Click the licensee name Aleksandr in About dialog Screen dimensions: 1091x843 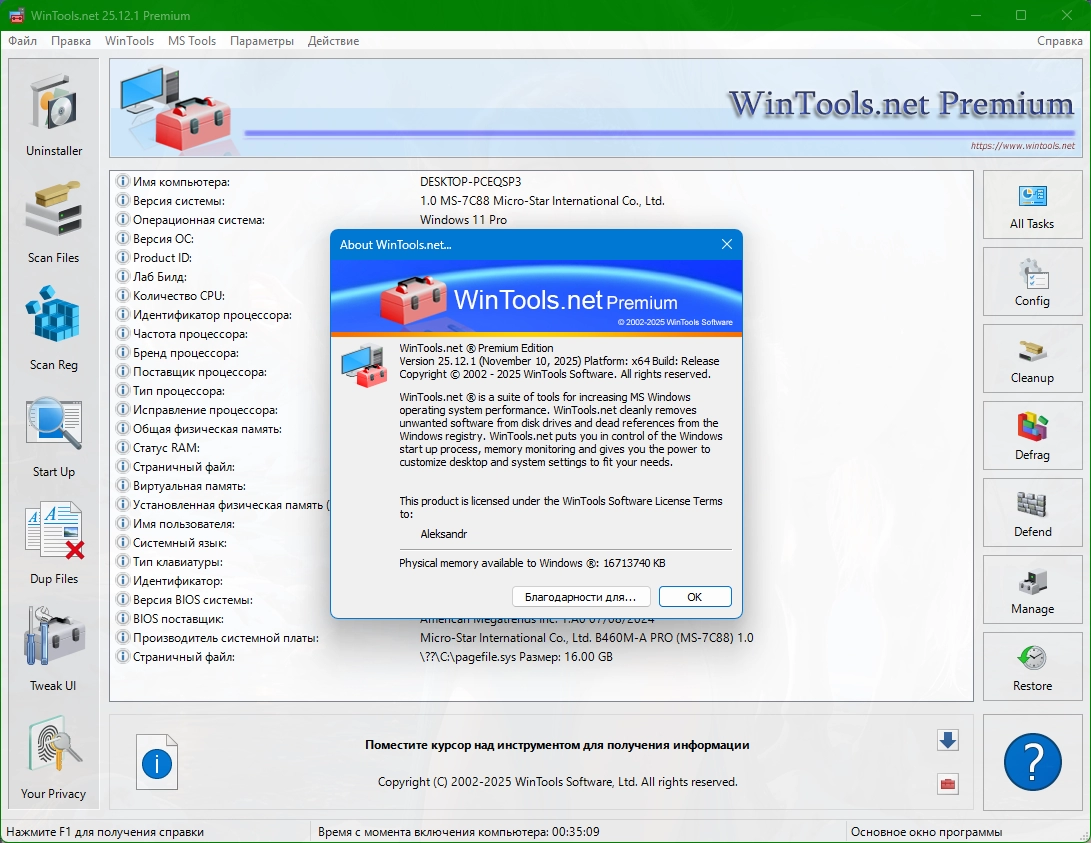coord(443,534)
